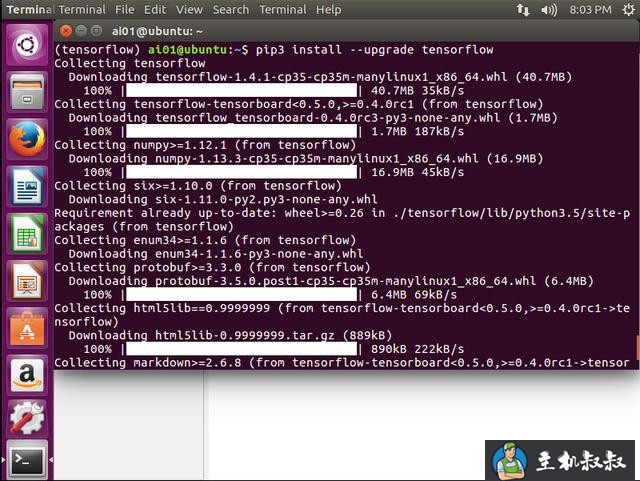640x481 pixels.
Task: Click 'Downloading html5lib-0.9999999.tar.gz' line
Action: [x=230, y=336]
